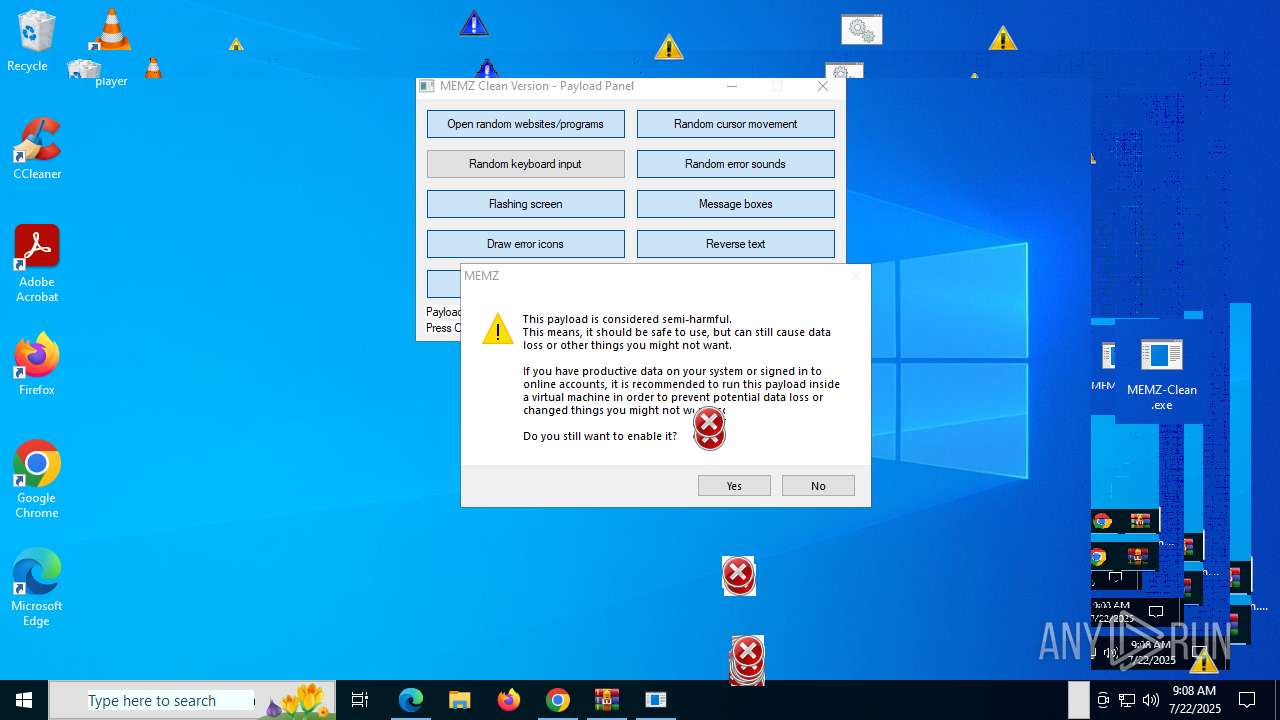This screenshot has width=1280, height=720.
Task: Open the Microsoft Edge desktop shortcut
Action: [37, 588]
